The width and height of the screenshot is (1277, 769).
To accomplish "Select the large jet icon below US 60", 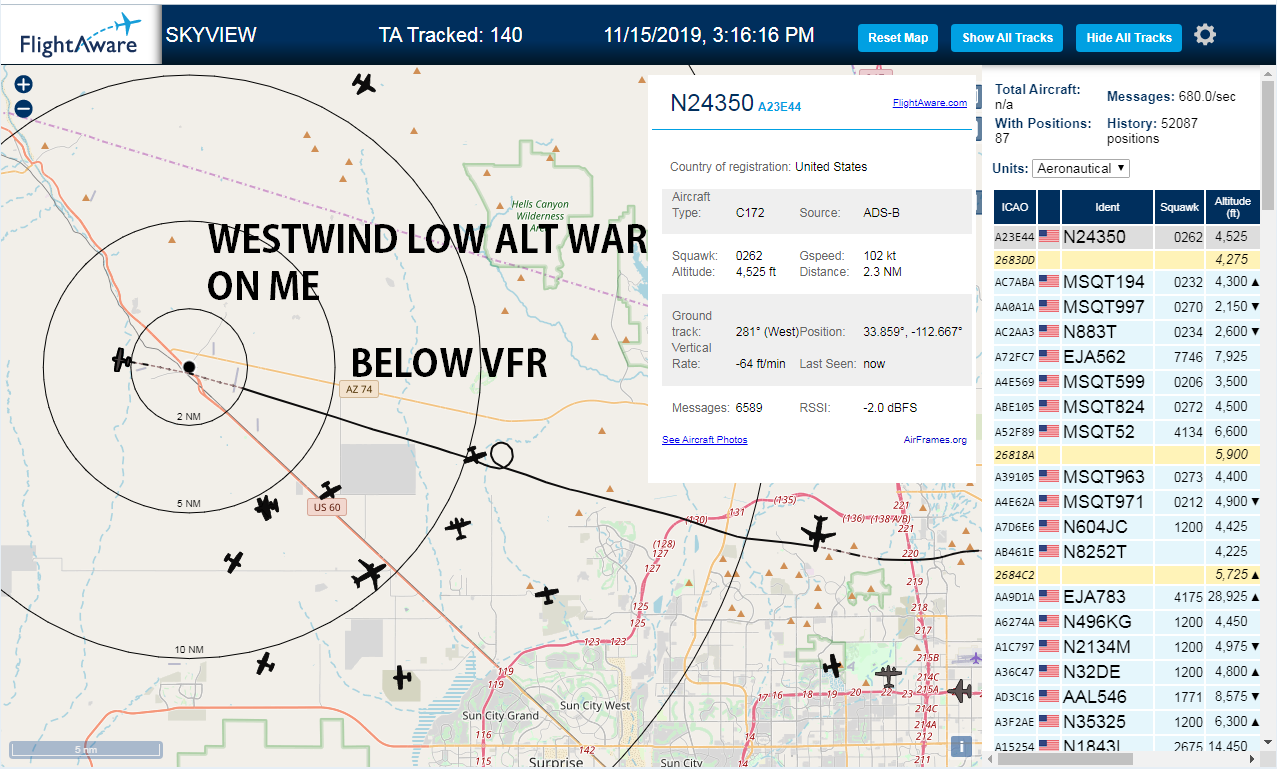I will [x=369, y=574].
